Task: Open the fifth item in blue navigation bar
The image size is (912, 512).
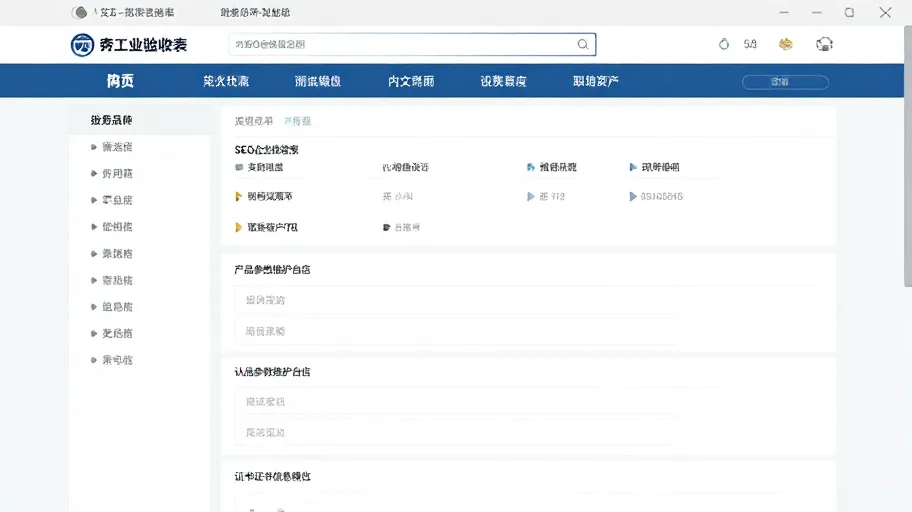Action: pos(504,81)
